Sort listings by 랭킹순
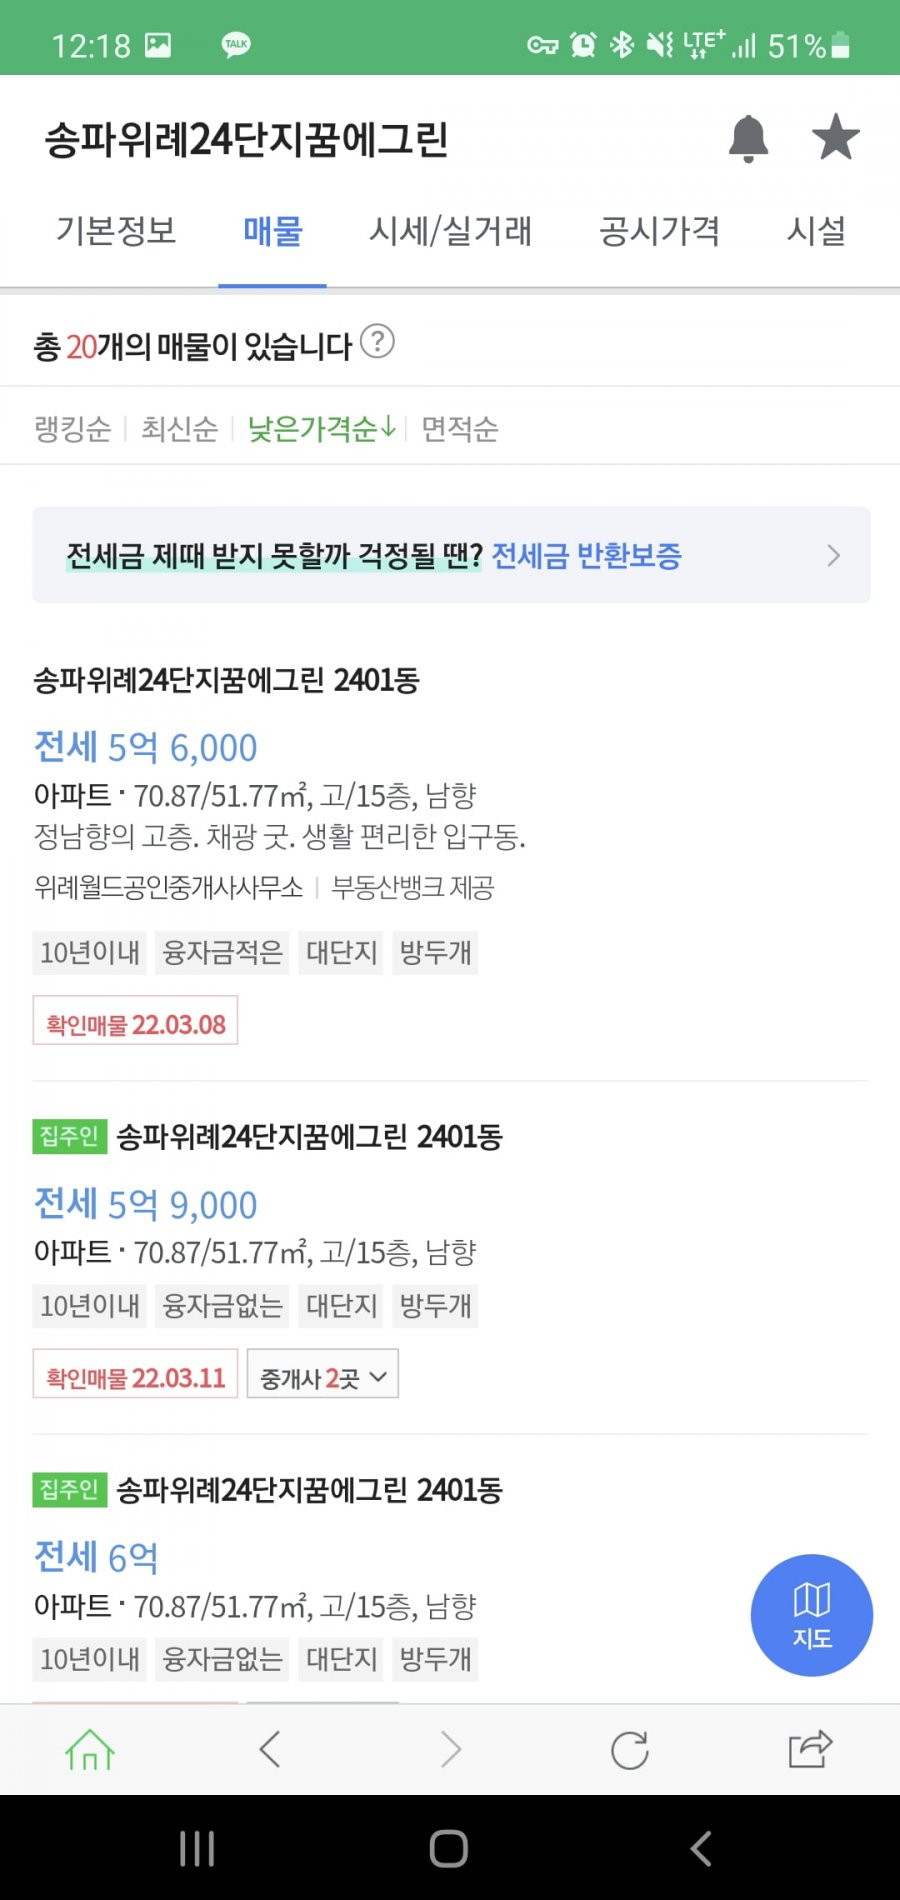The height and width of the screenshot is (1900, 900). click(x=72, y=429)
